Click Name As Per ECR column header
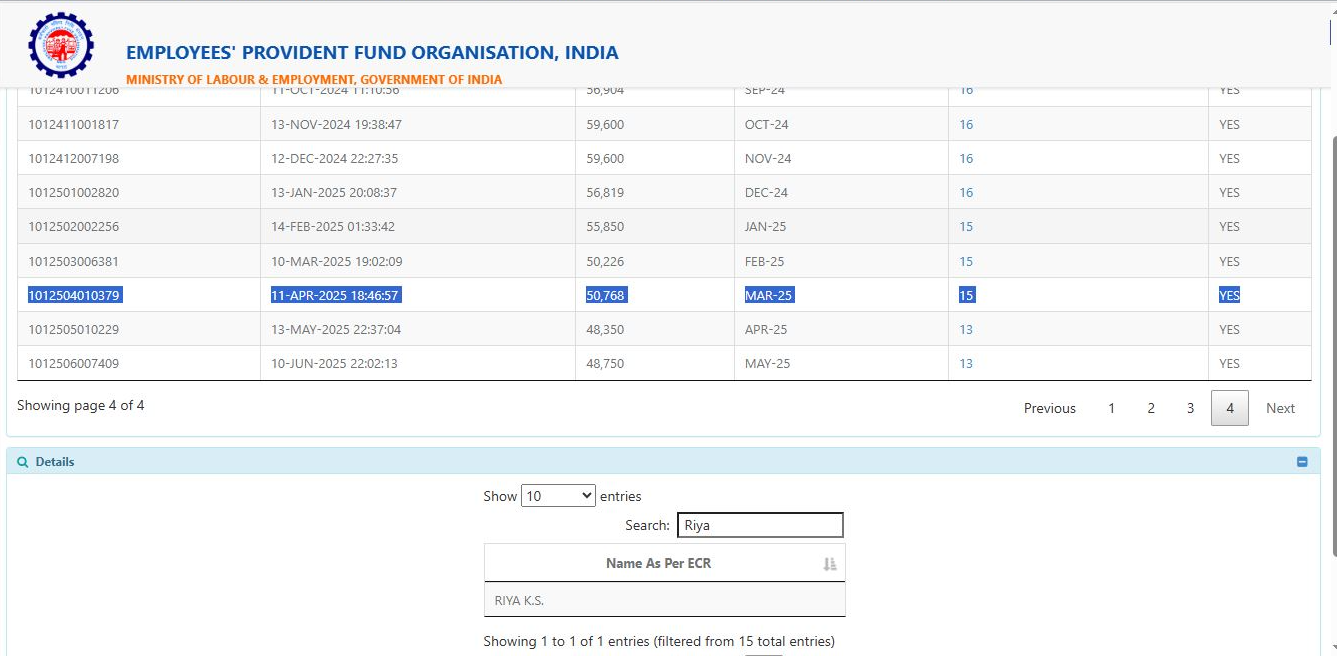The height and width of the screenshot is (656, 1337). point(658,563)
